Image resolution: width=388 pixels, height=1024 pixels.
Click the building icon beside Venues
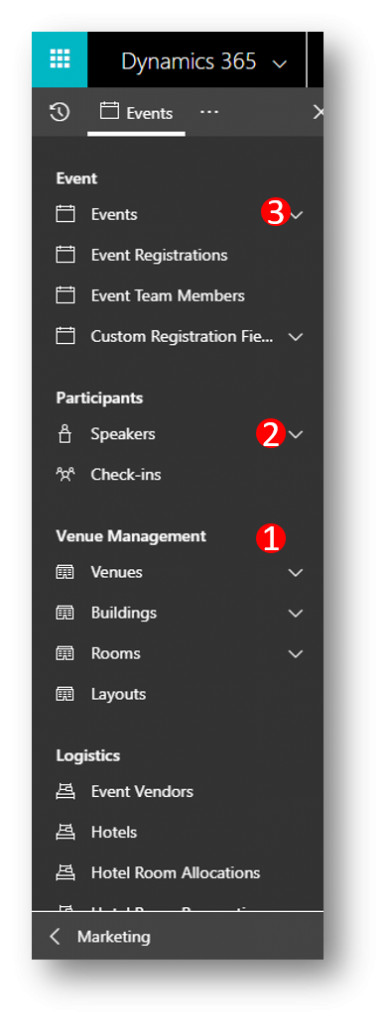[x=65, y=572]
